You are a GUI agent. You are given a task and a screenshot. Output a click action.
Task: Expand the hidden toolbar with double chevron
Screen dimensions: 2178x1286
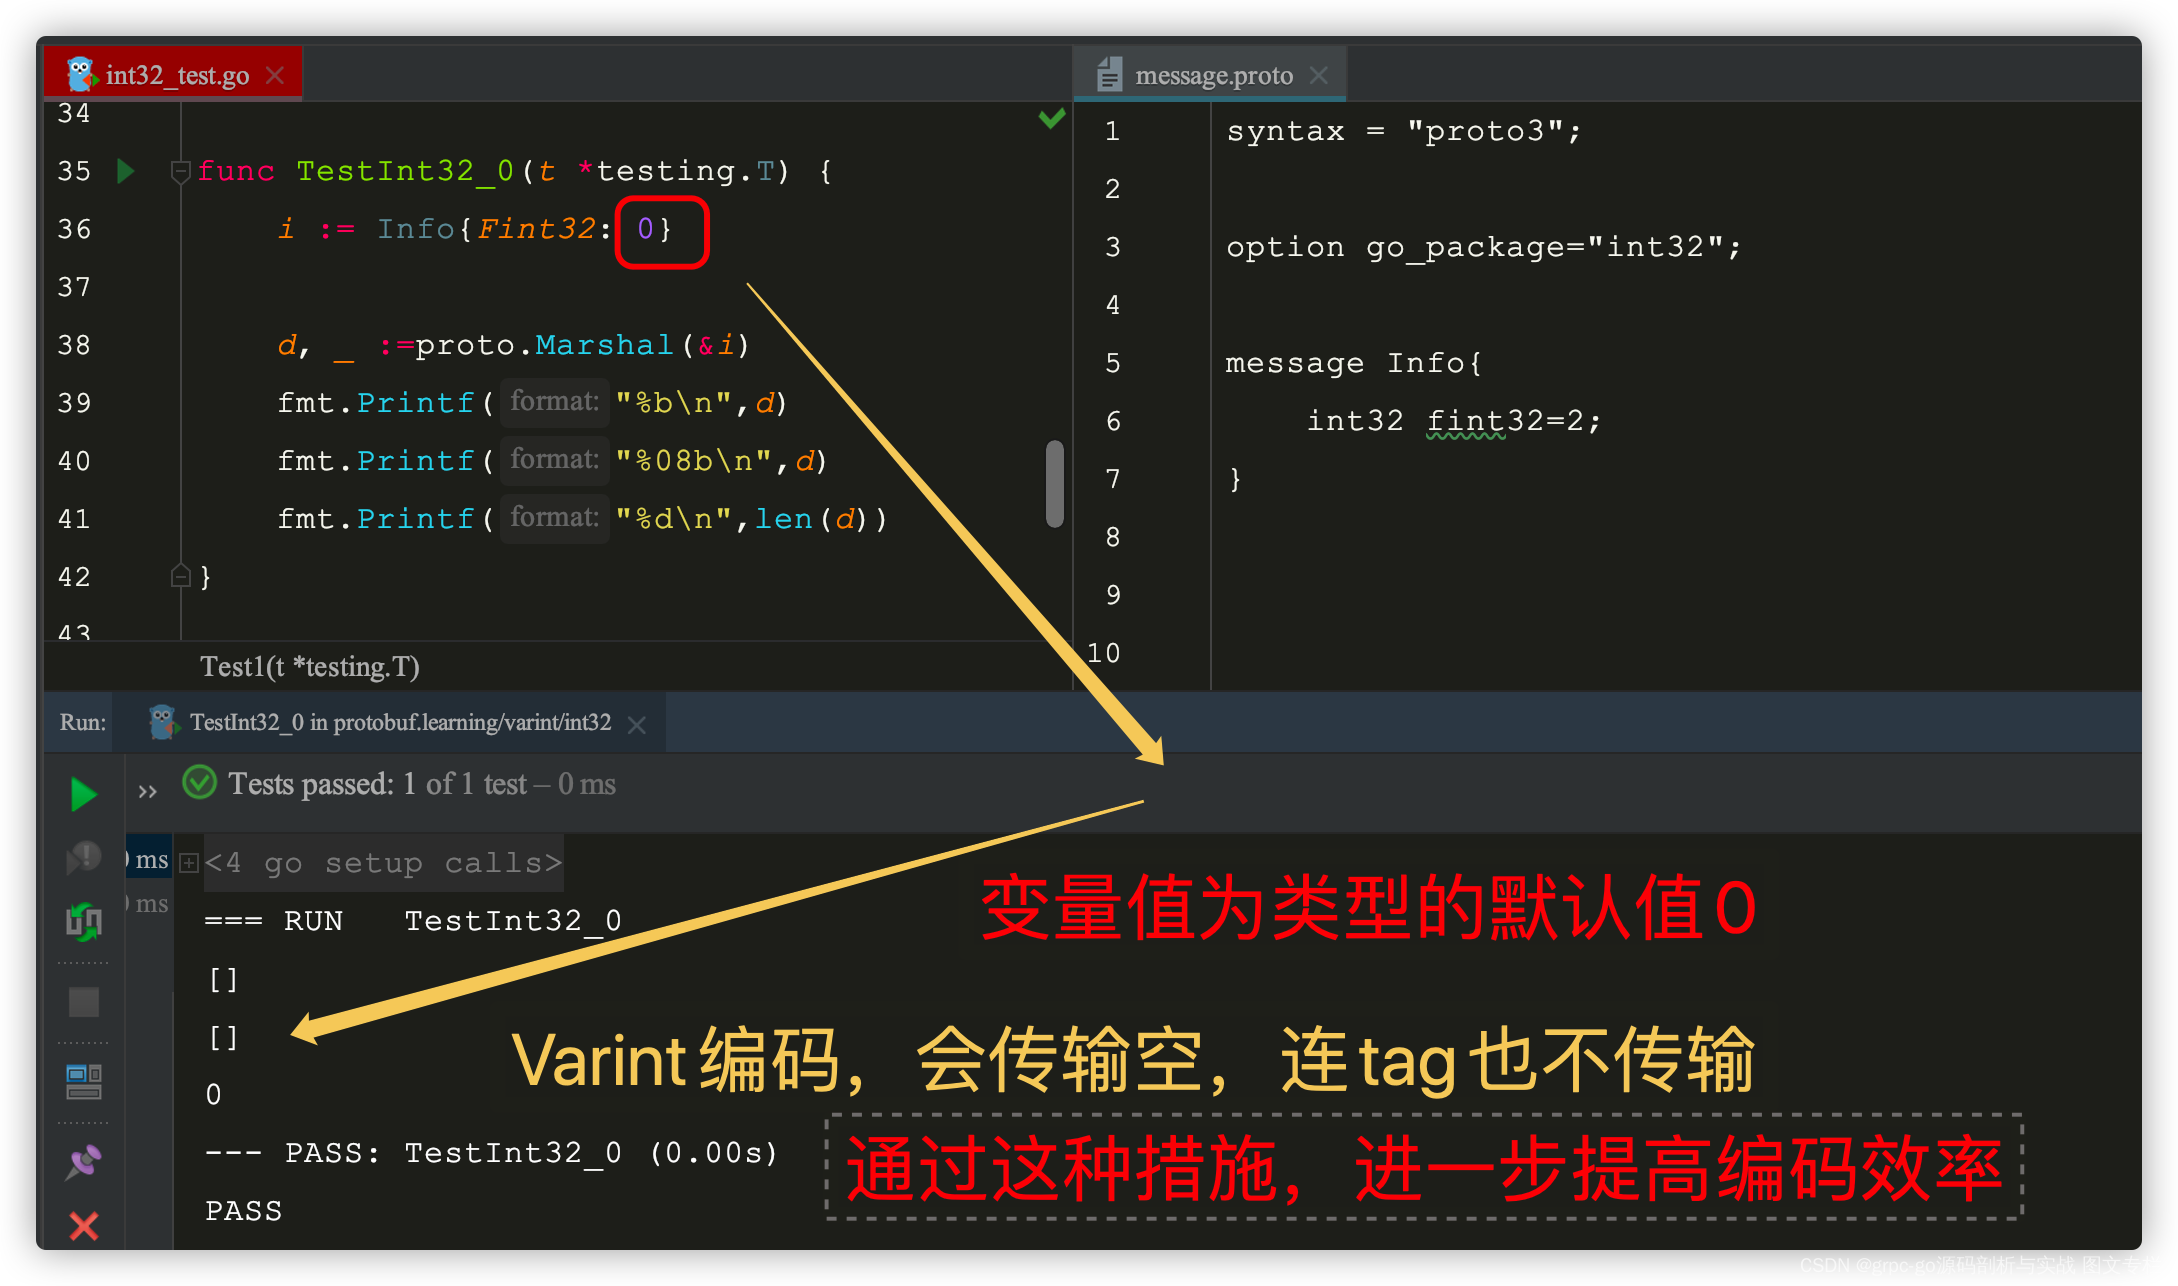148,792
